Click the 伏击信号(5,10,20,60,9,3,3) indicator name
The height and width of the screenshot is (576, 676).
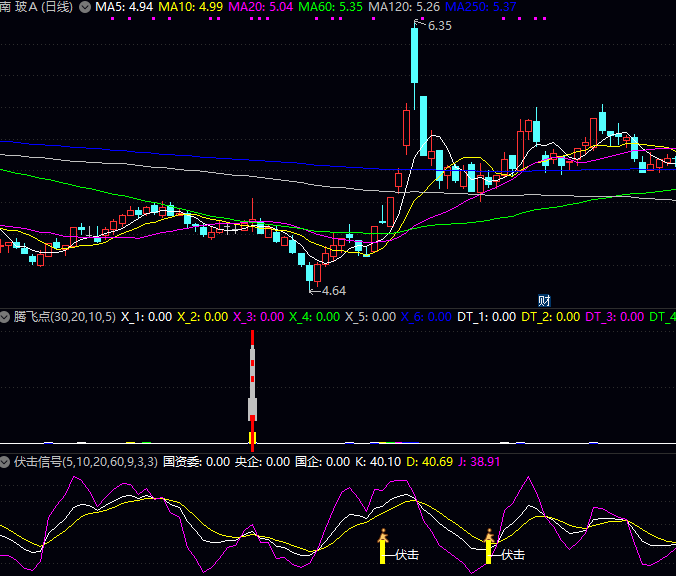click(86, 462)
